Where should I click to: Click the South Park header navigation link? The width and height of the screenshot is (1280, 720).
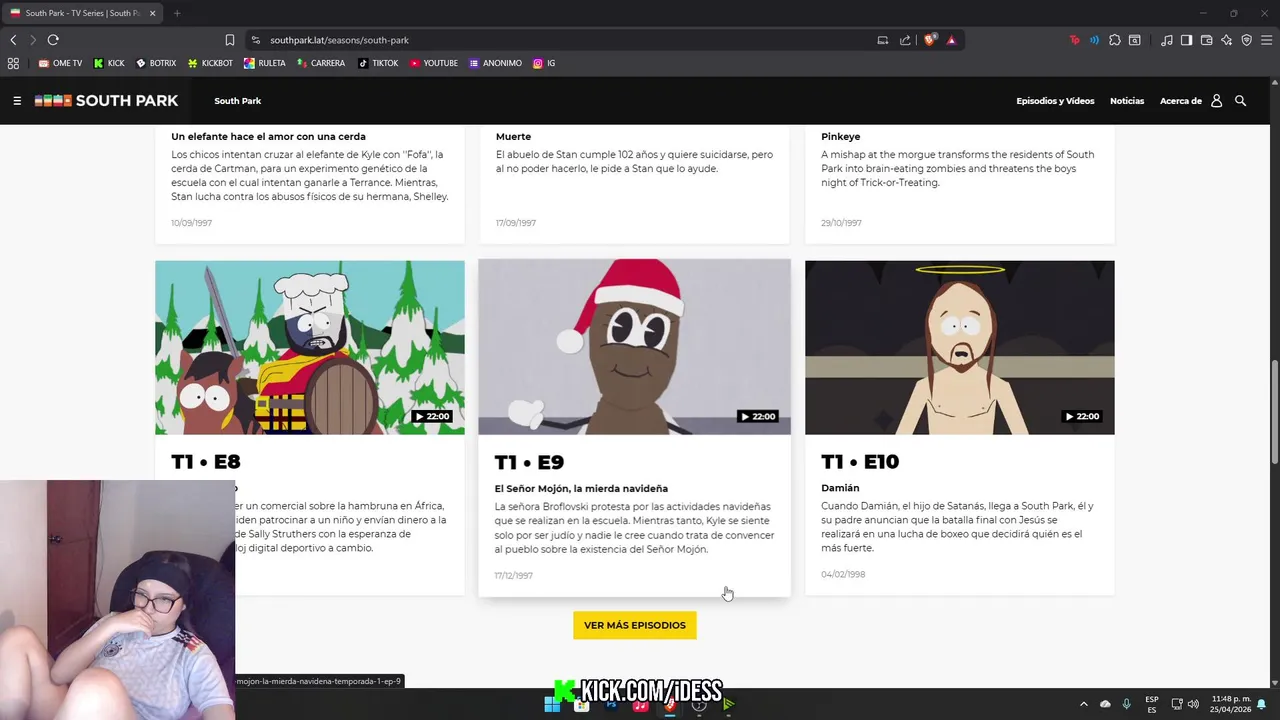(x=238, y=101)
